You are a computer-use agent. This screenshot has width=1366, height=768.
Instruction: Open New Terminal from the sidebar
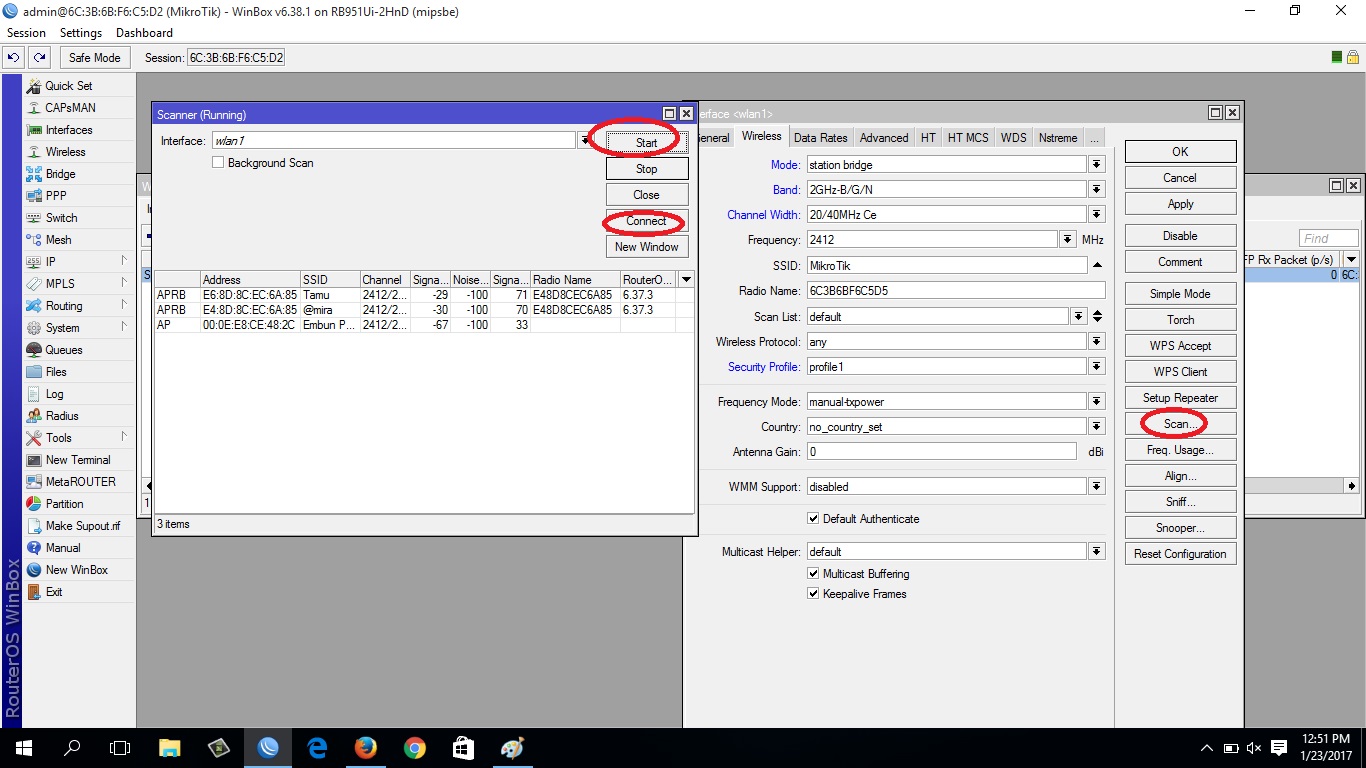78,460
